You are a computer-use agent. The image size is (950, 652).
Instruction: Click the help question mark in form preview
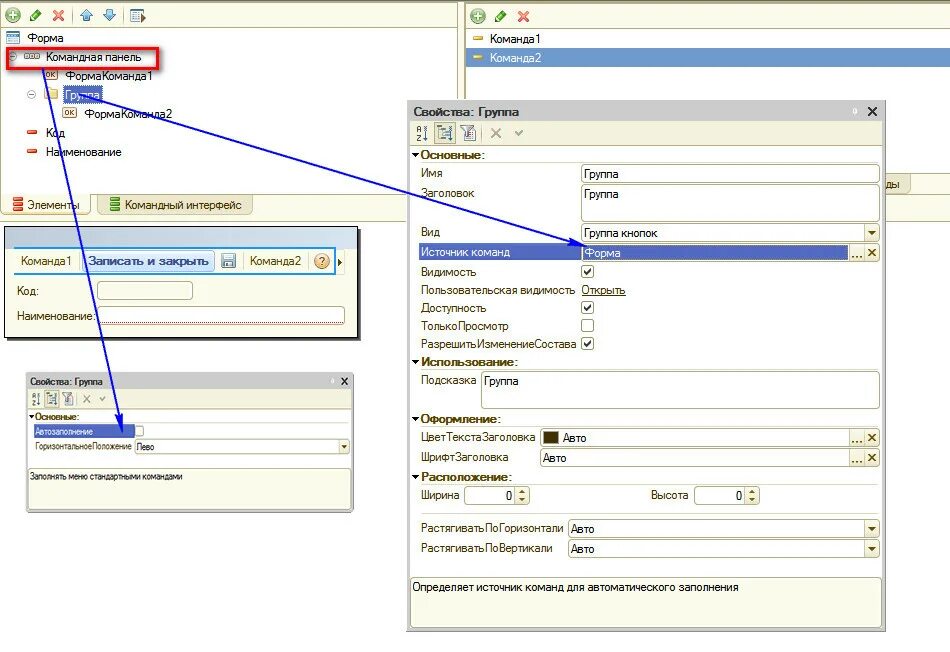tap(322, 261)
